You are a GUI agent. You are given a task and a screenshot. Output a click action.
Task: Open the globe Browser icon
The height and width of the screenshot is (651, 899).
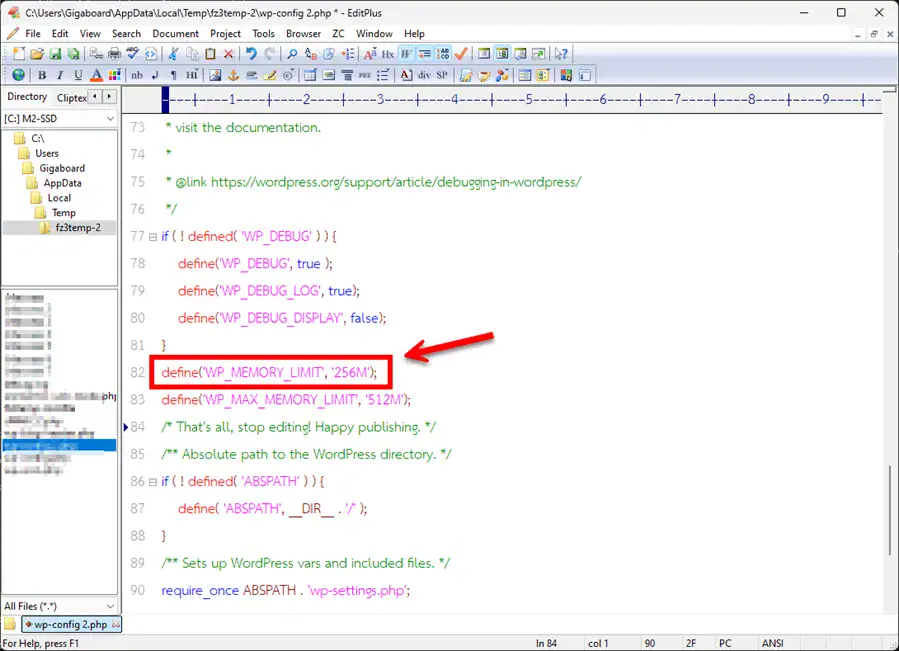point(18,75)
